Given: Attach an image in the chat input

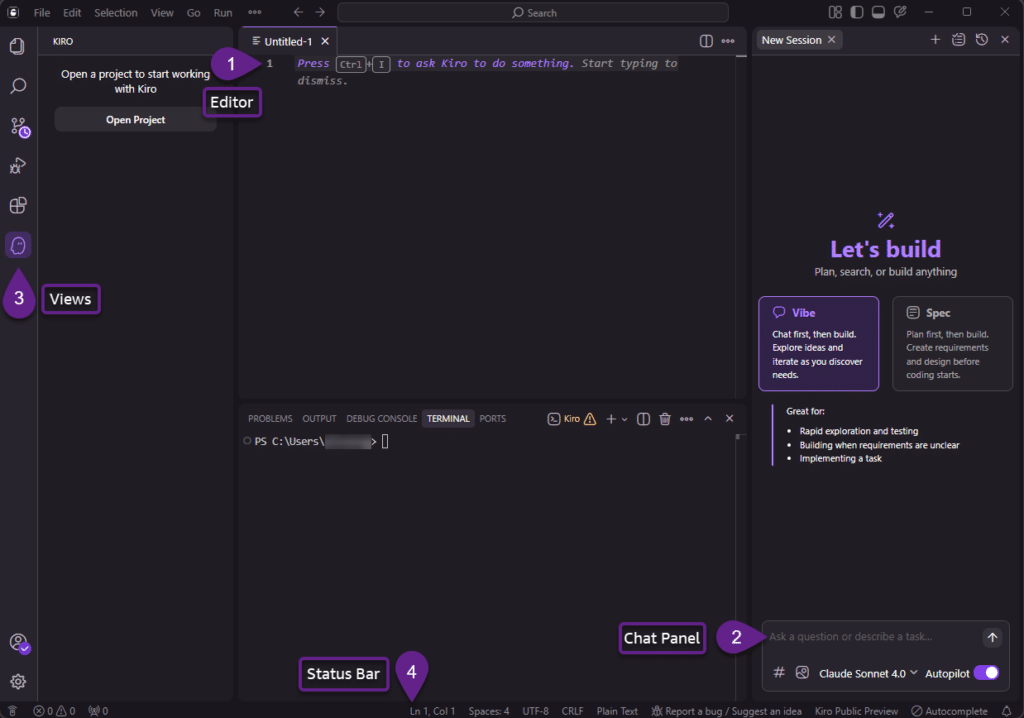Looking at the screenshot, I should point(802,672).
